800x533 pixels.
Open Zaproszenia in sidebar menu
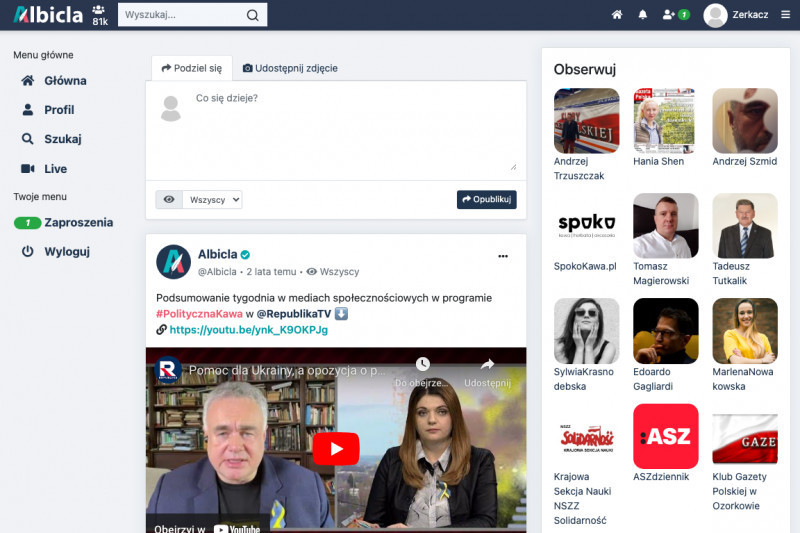[78, 223]
